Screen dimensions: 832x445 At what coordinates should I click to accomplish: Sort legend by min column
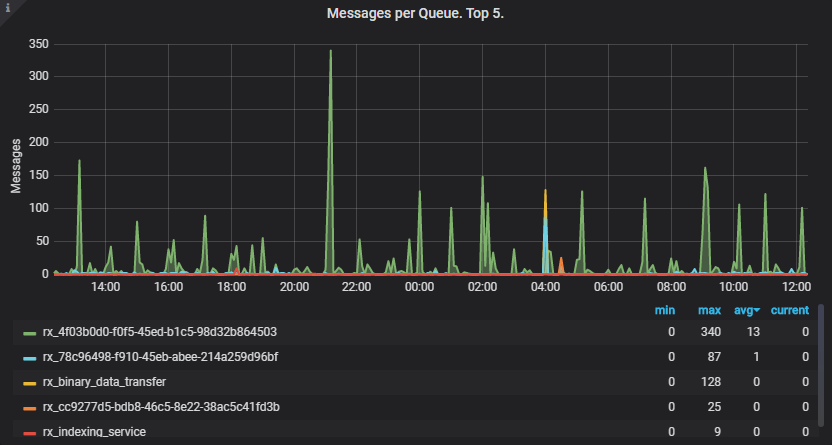pyautogui.click(x=665, y=311)
